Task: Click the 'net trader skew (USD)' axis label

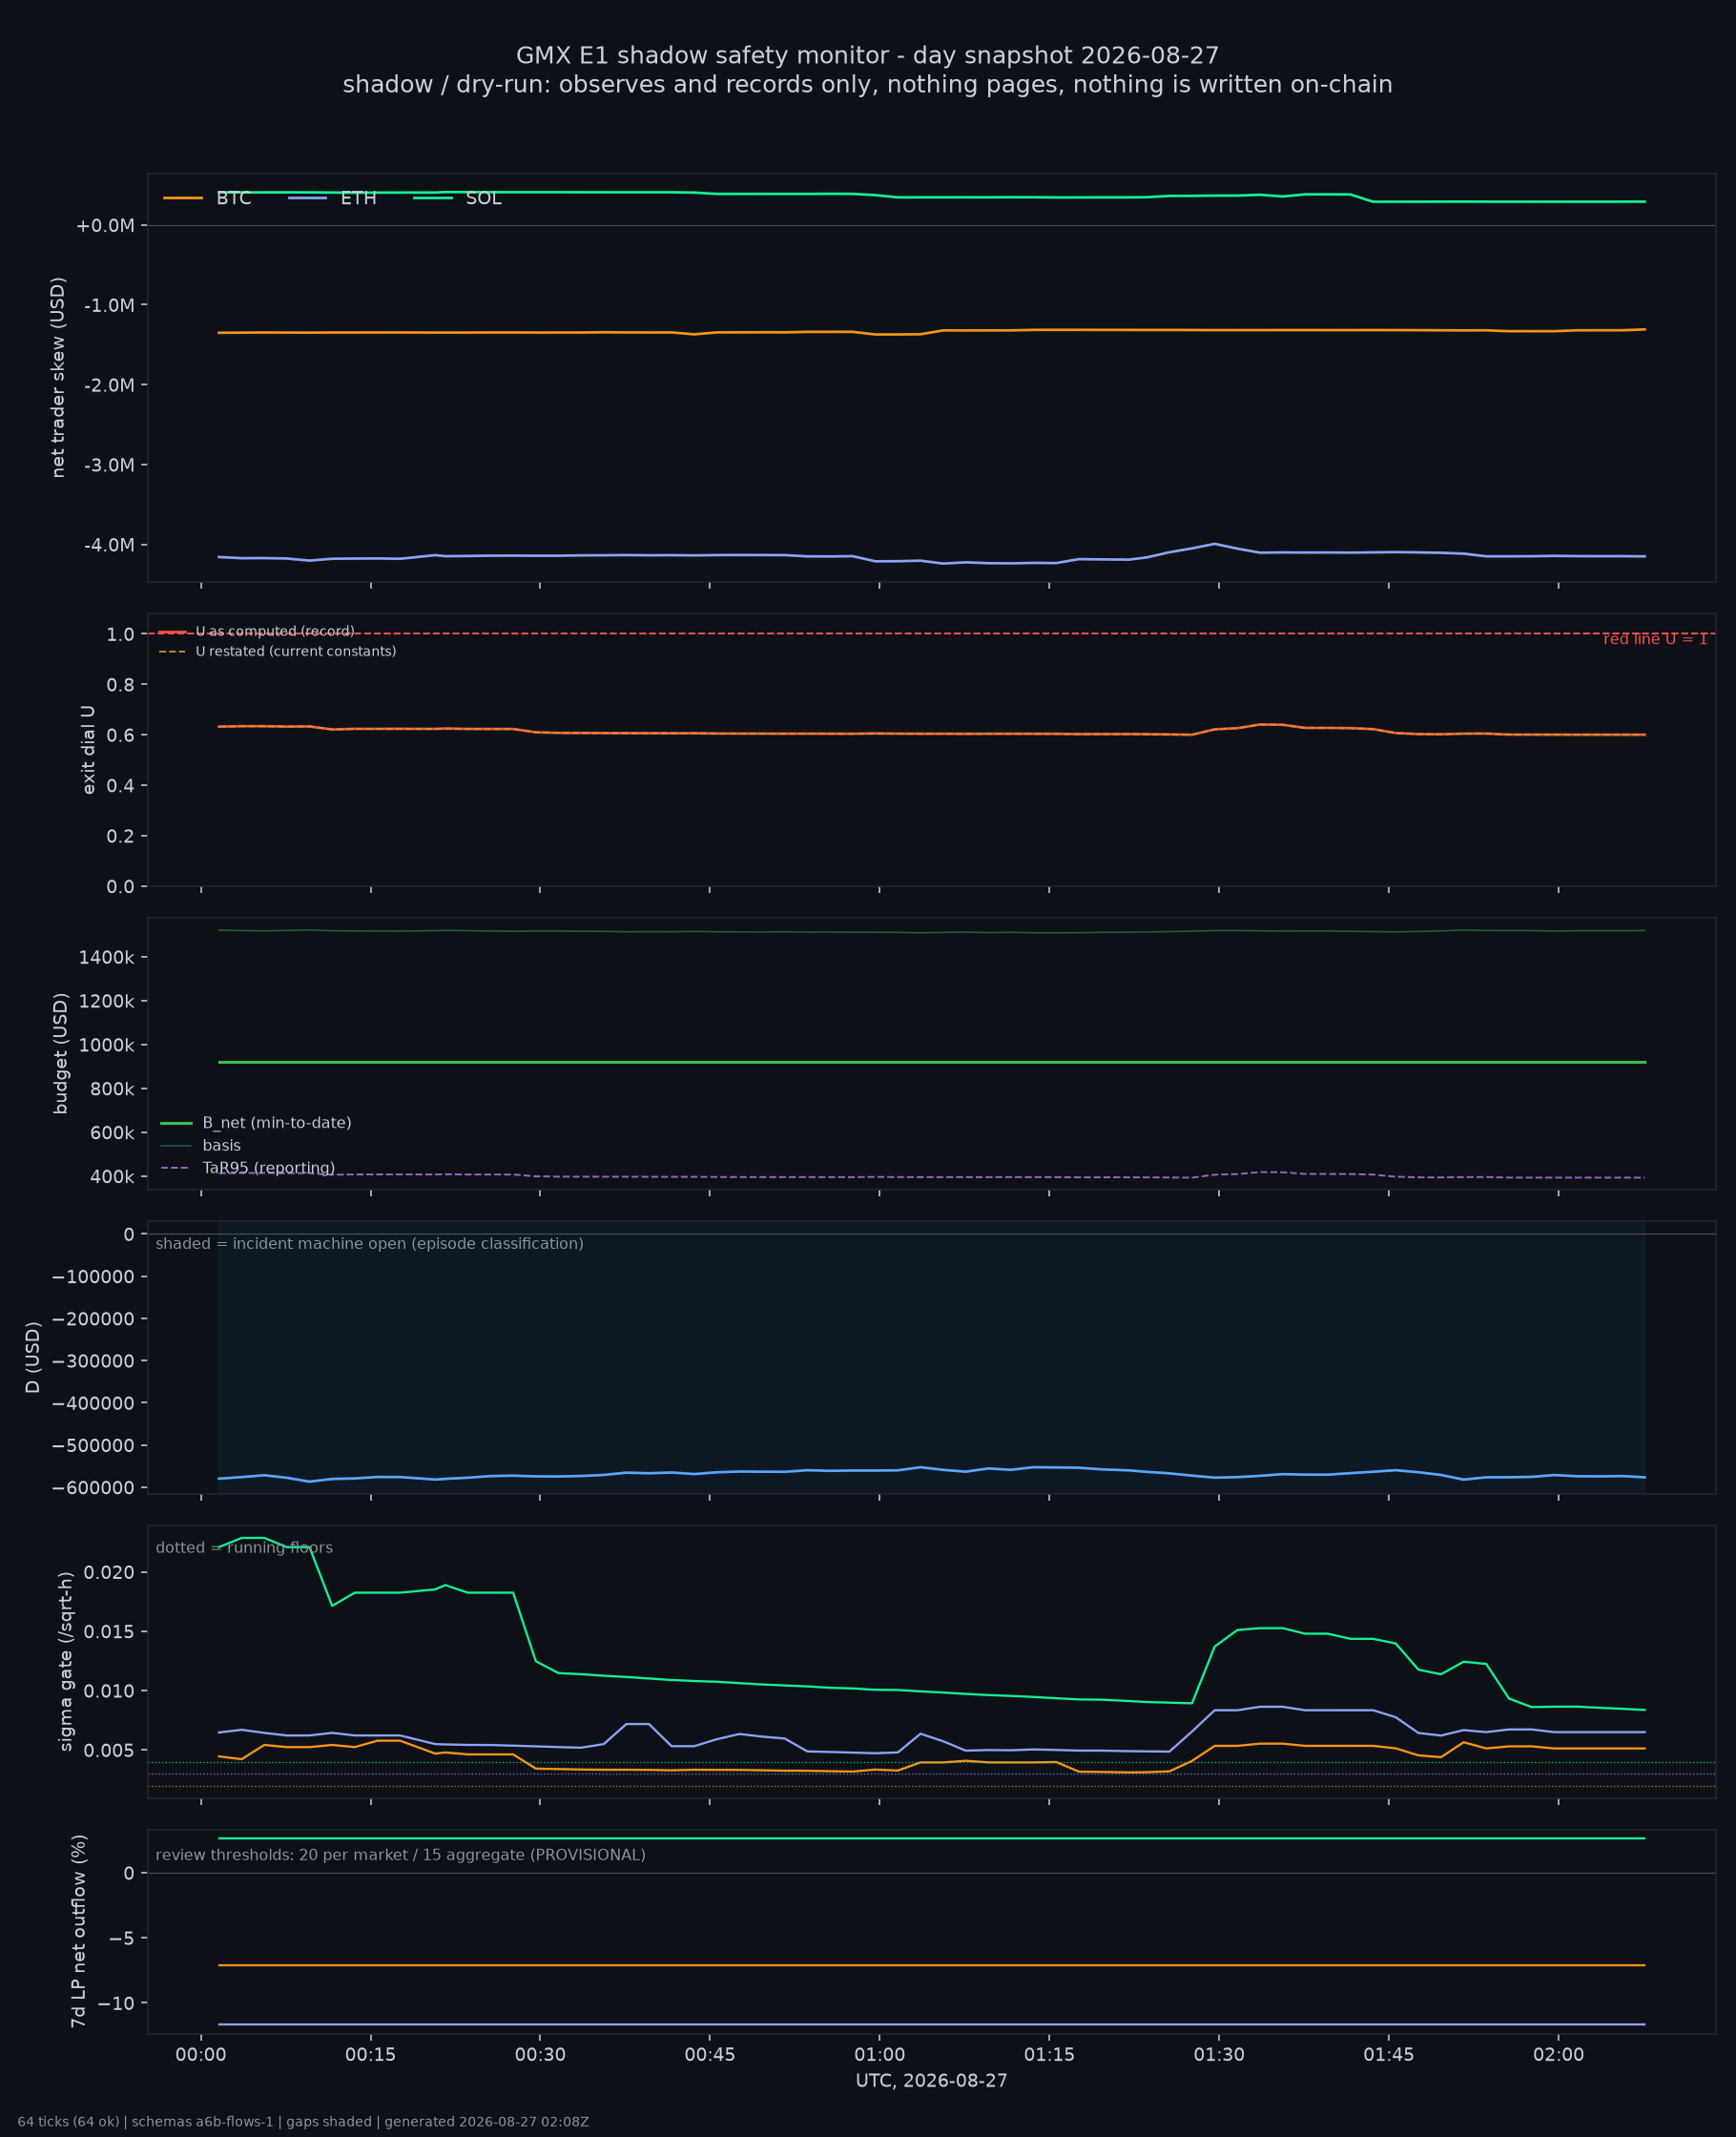Action: pyautogui.click(x=58, y=377)
